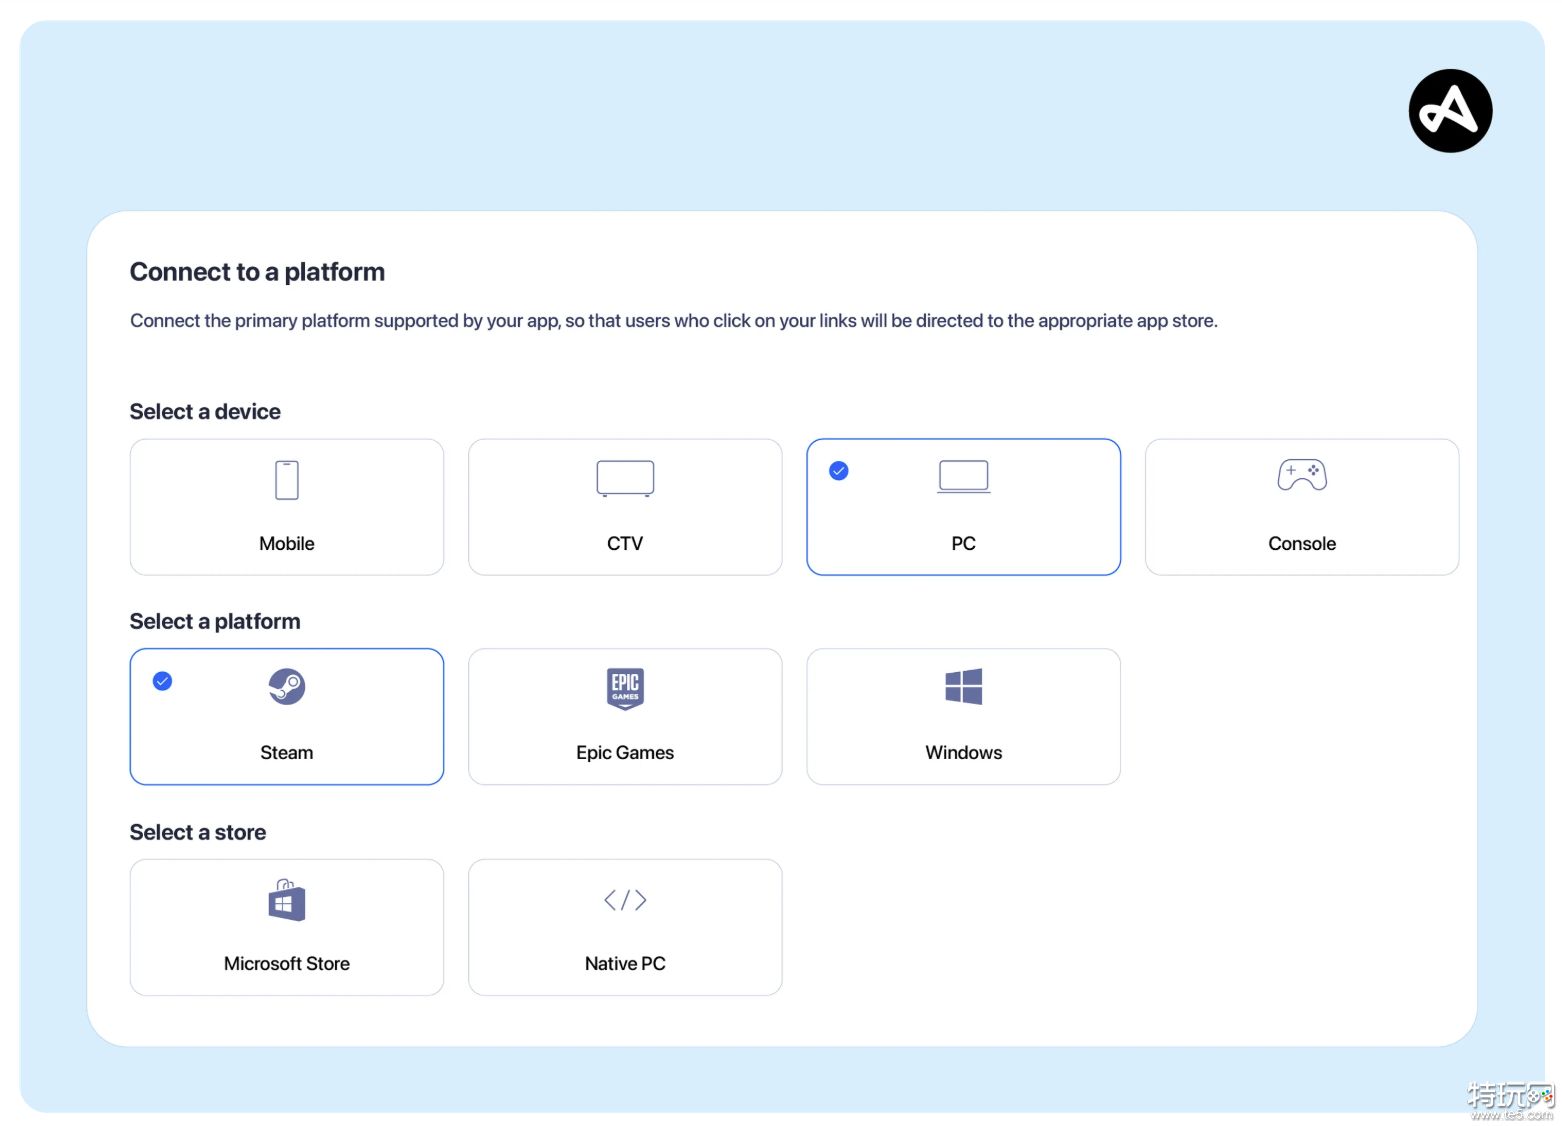Image resolution: width=1562 pixels, height=1126 pixels.
Task: Click the Console gamepad icon
Action: 1302,474
